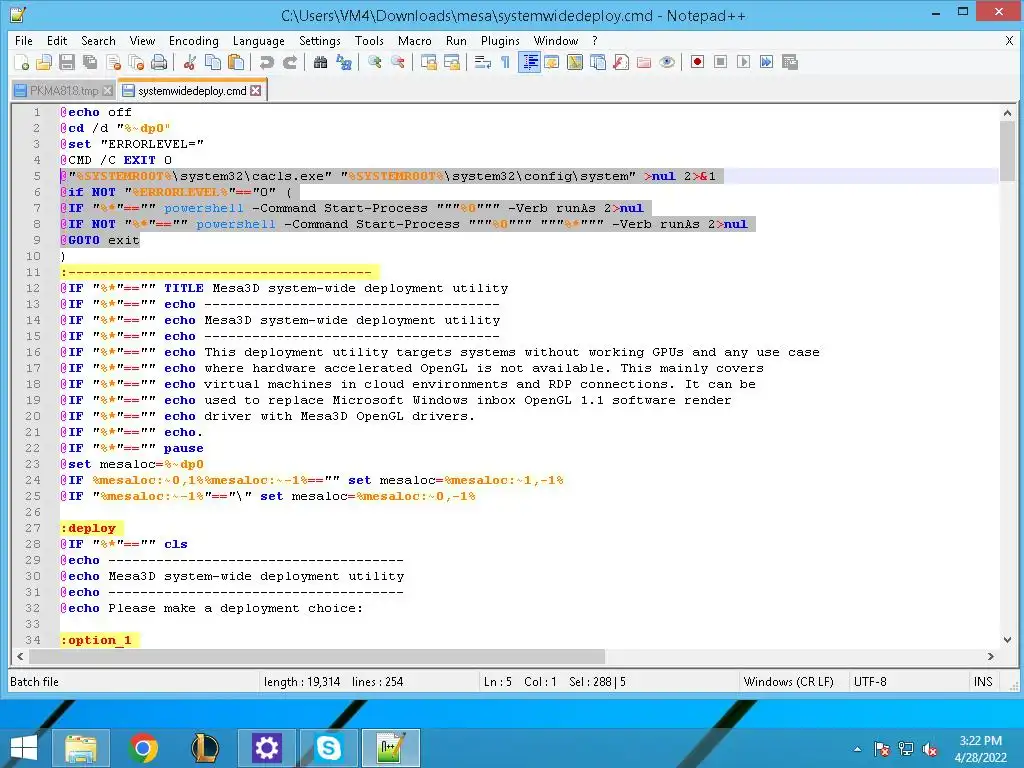Screen dimensions: 1024x768
Task: Click the Paste clipboard icon
Action: [236, 62]
